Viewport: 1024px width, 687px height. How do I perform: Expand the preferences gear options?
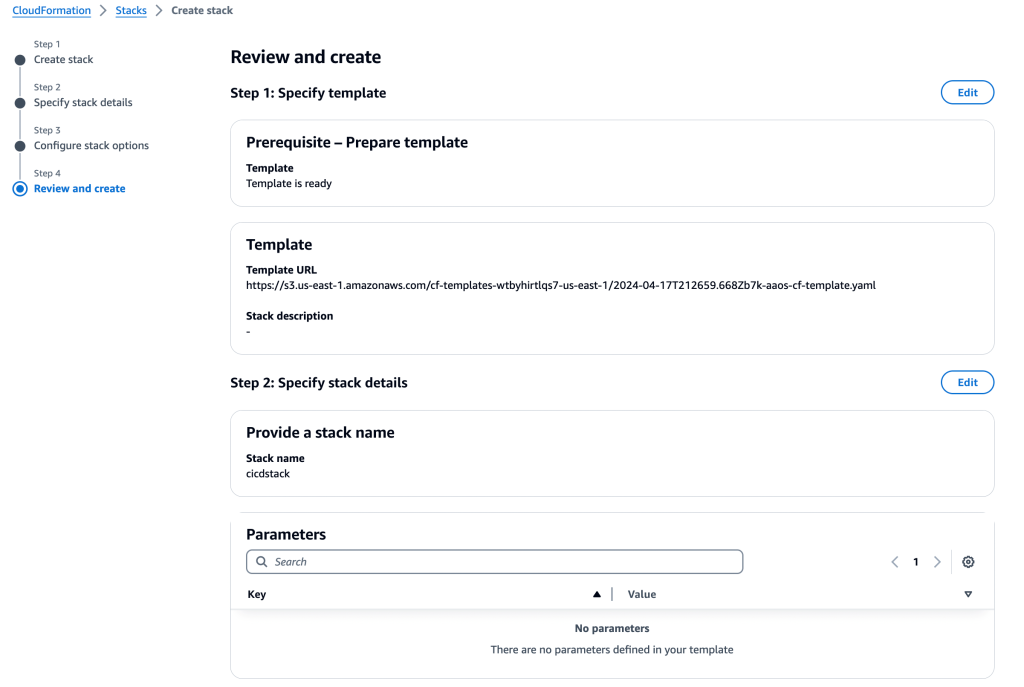pyautogui.click(x=968, y=561)
